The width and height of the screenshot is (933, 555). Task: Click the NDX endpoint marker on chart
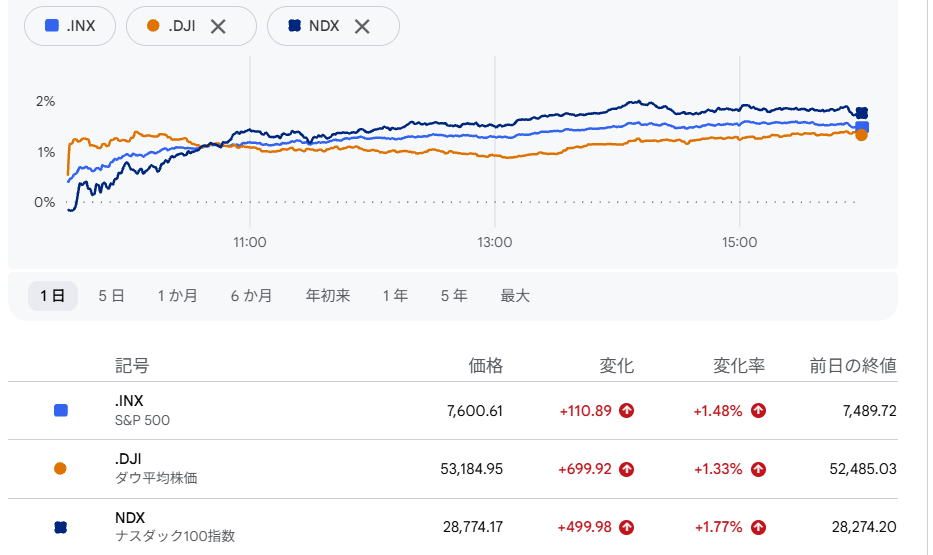pos(862,113)
